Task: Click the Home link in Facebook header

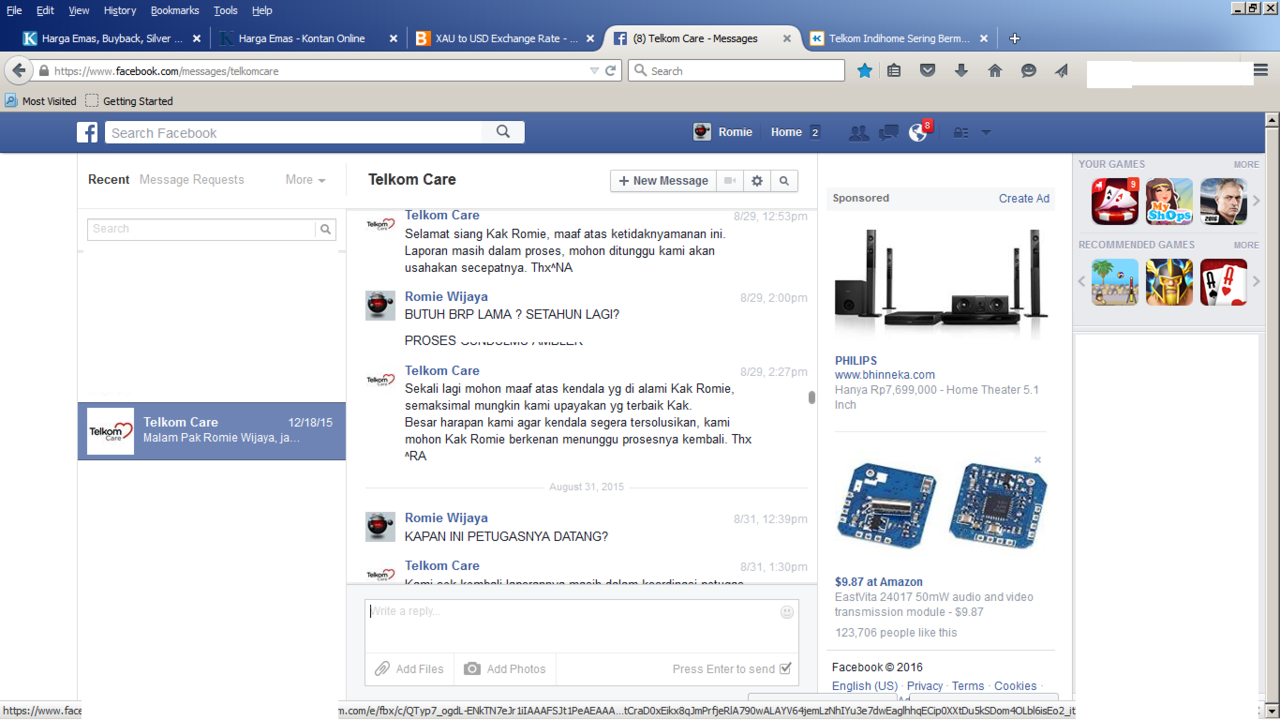Action: 786,132
